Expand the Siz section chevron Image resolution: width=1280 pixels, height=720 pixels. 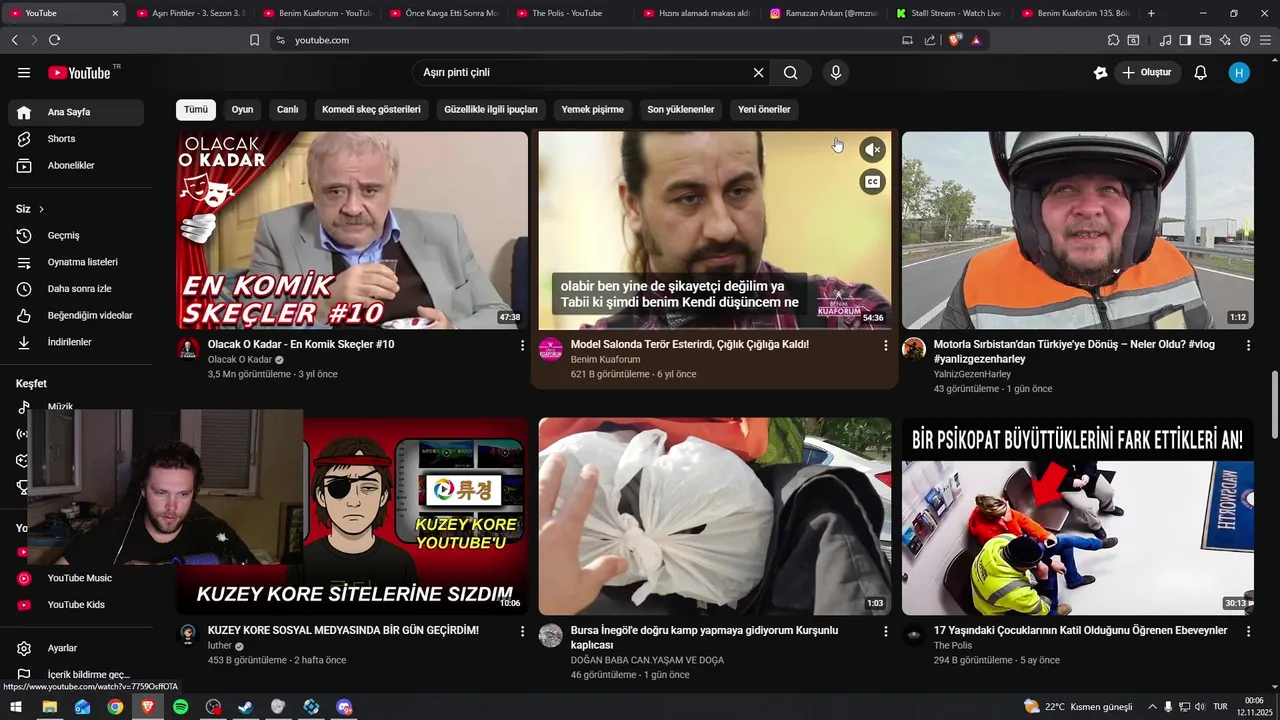[x=41, y=209]
